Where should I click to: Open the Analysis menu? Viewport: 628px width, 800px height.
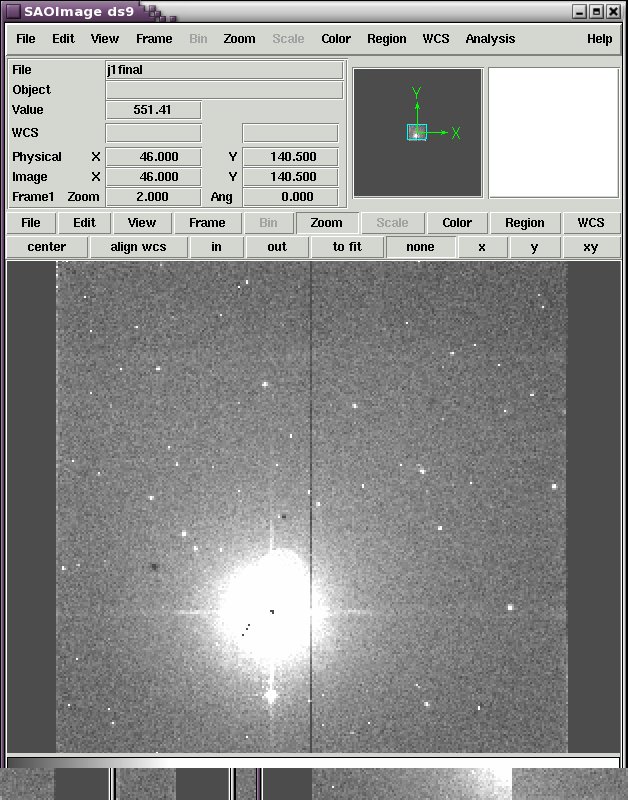coord(490,39)
